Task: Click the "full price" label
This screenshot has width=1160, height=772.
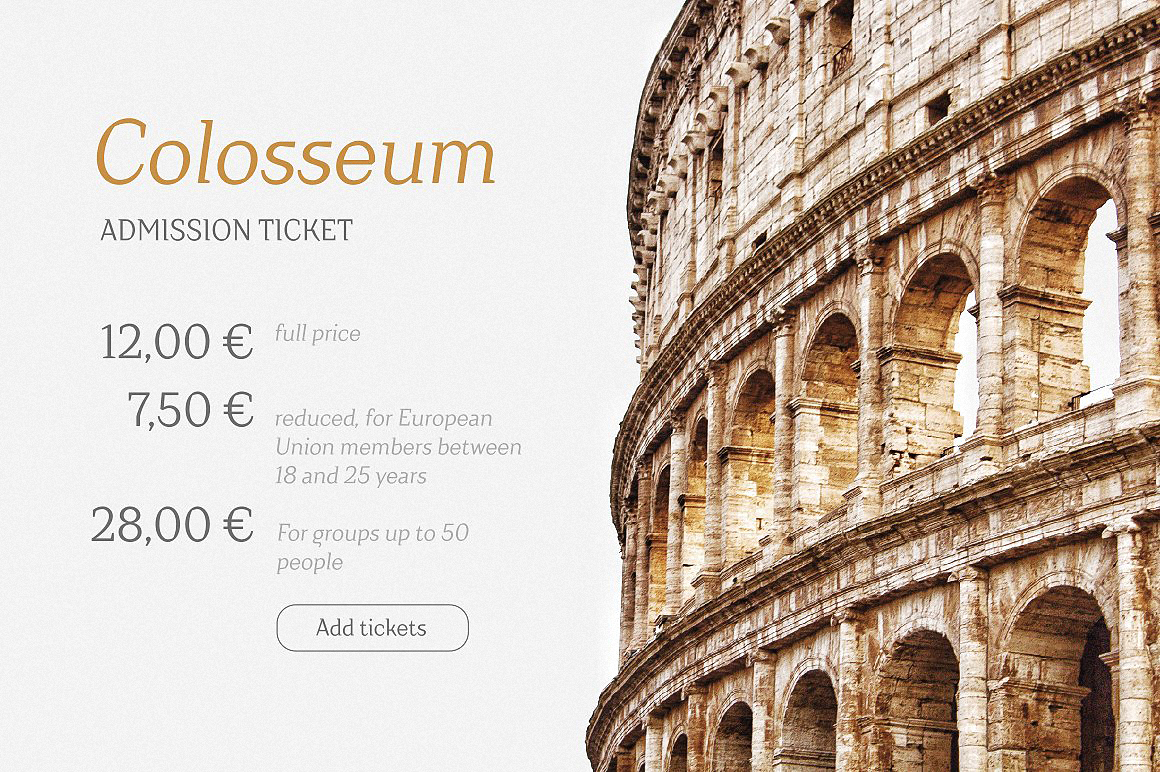Action: [x=317, y=333]
